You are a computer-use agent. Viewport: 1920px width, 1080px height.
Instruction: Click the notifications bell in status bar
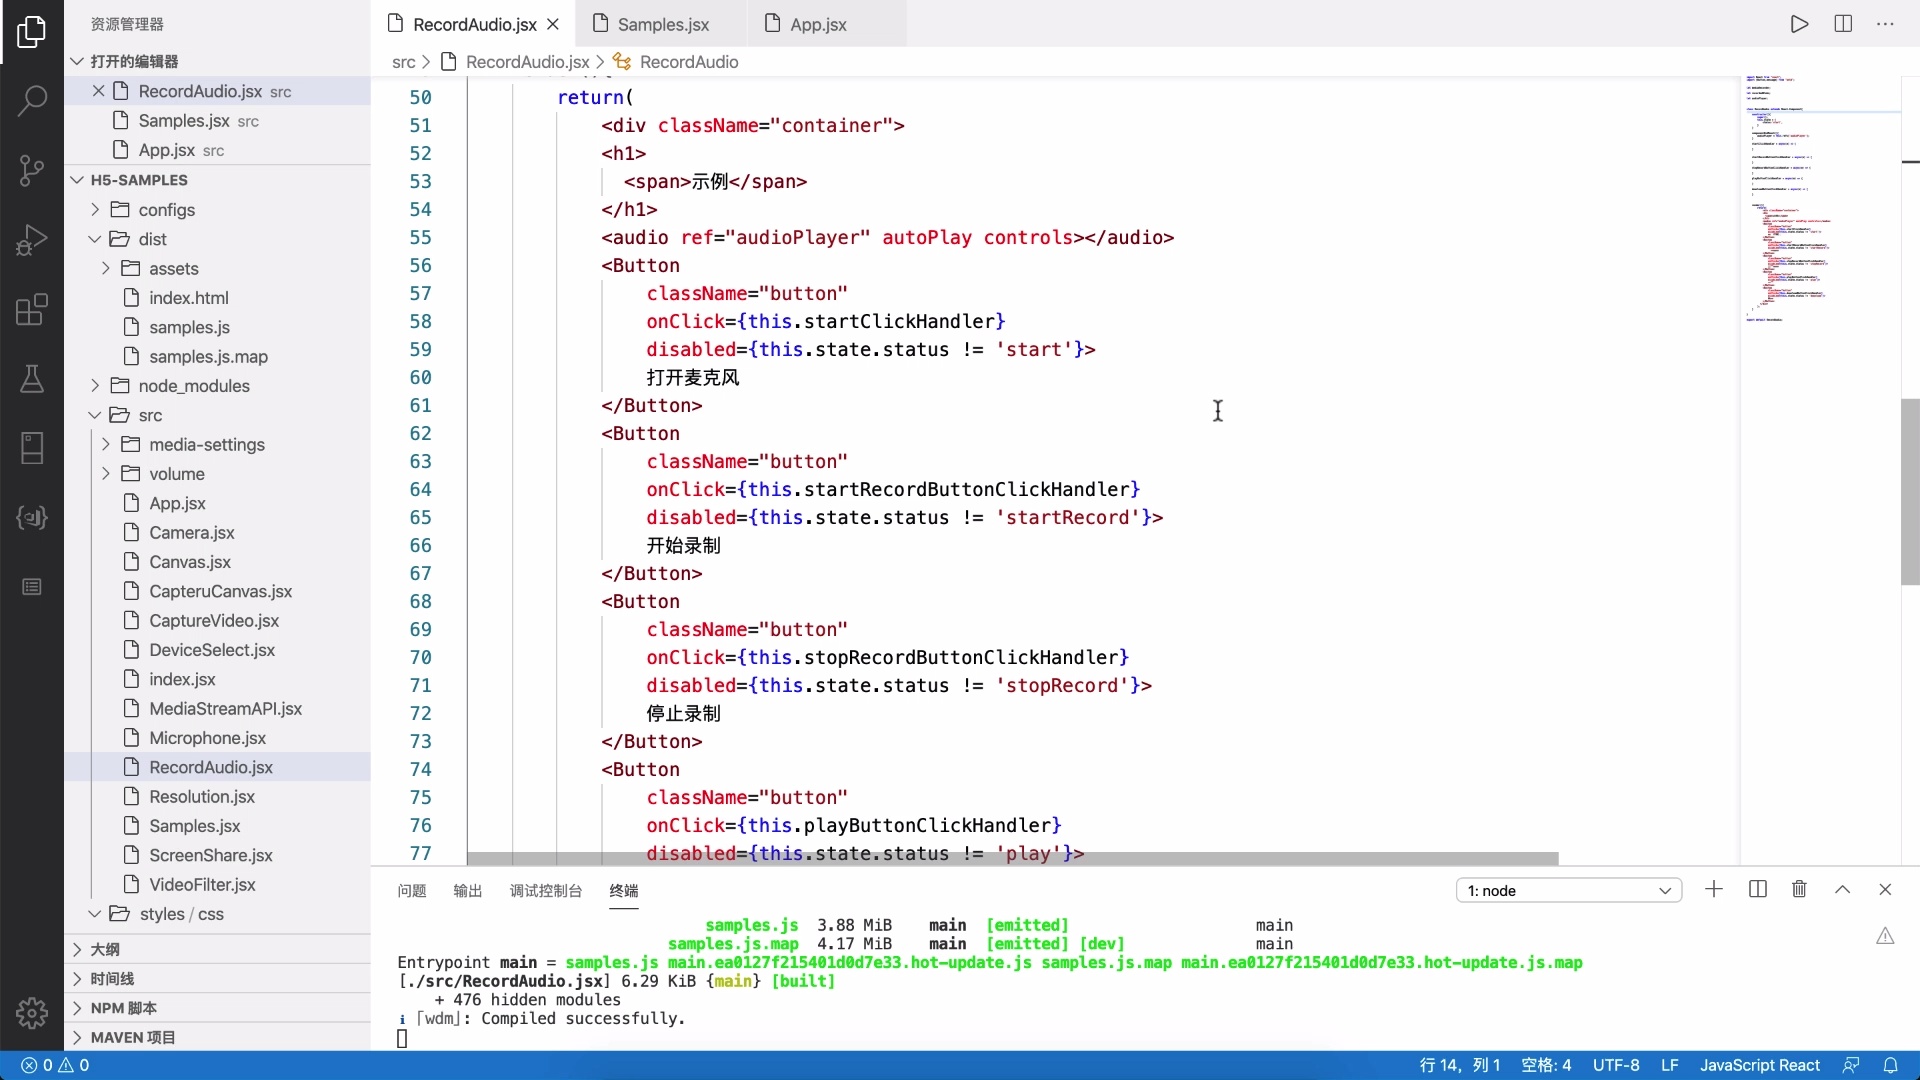tap(1890, 1065)
